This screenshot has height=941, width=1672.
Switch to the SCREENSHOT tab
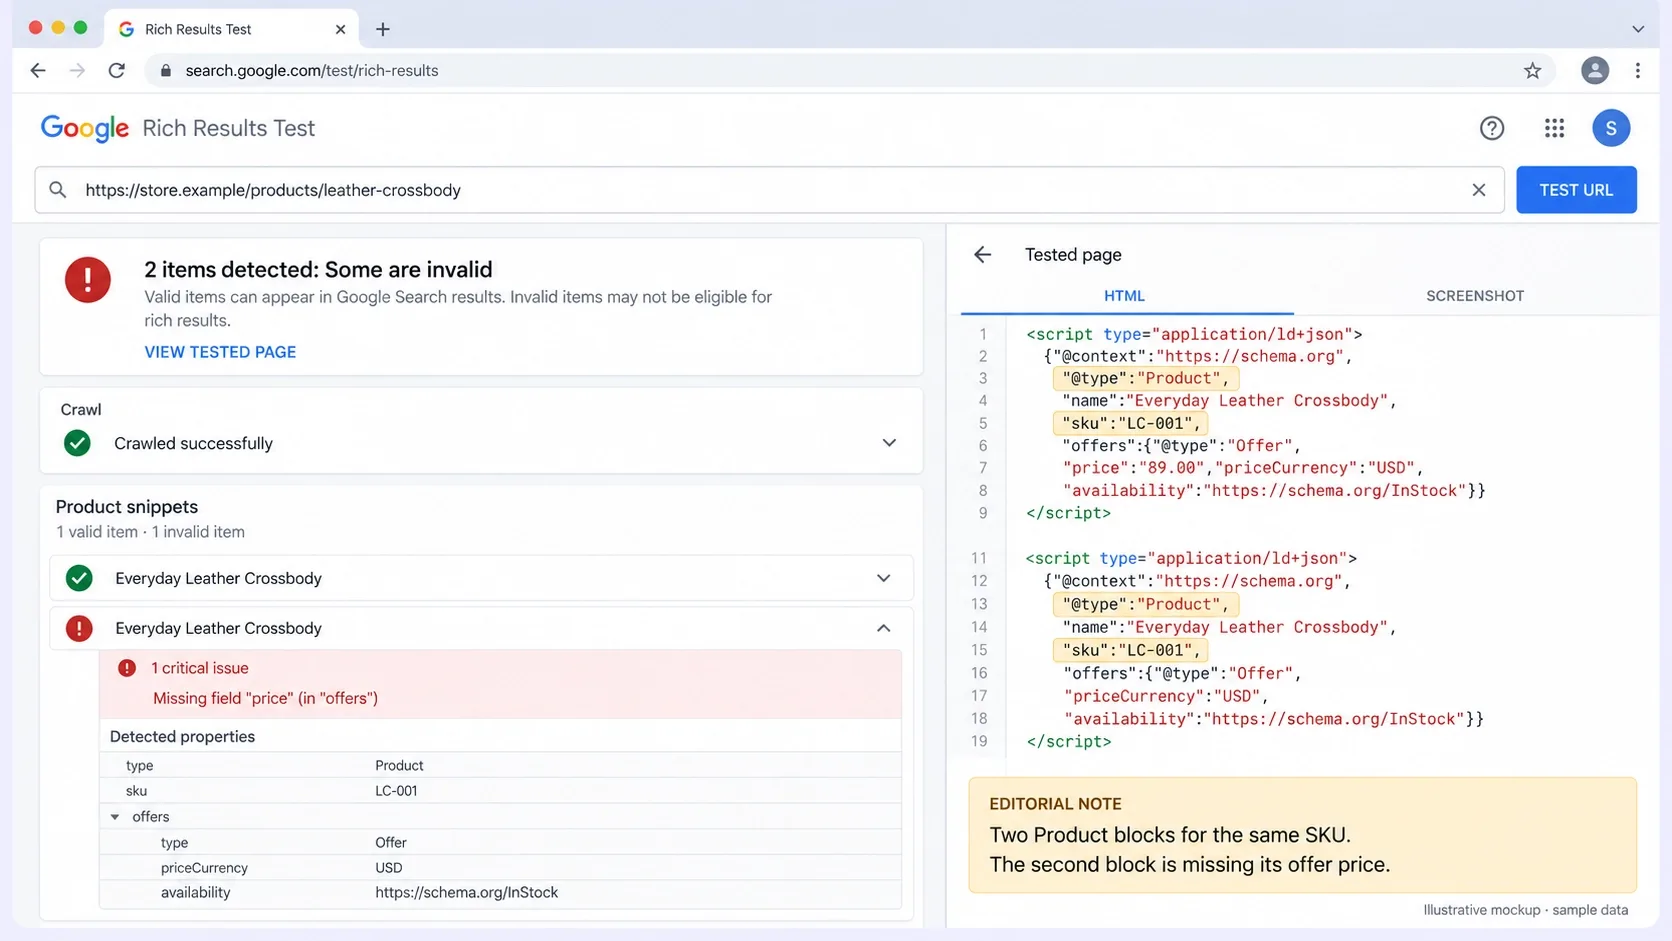(1475, 296)
